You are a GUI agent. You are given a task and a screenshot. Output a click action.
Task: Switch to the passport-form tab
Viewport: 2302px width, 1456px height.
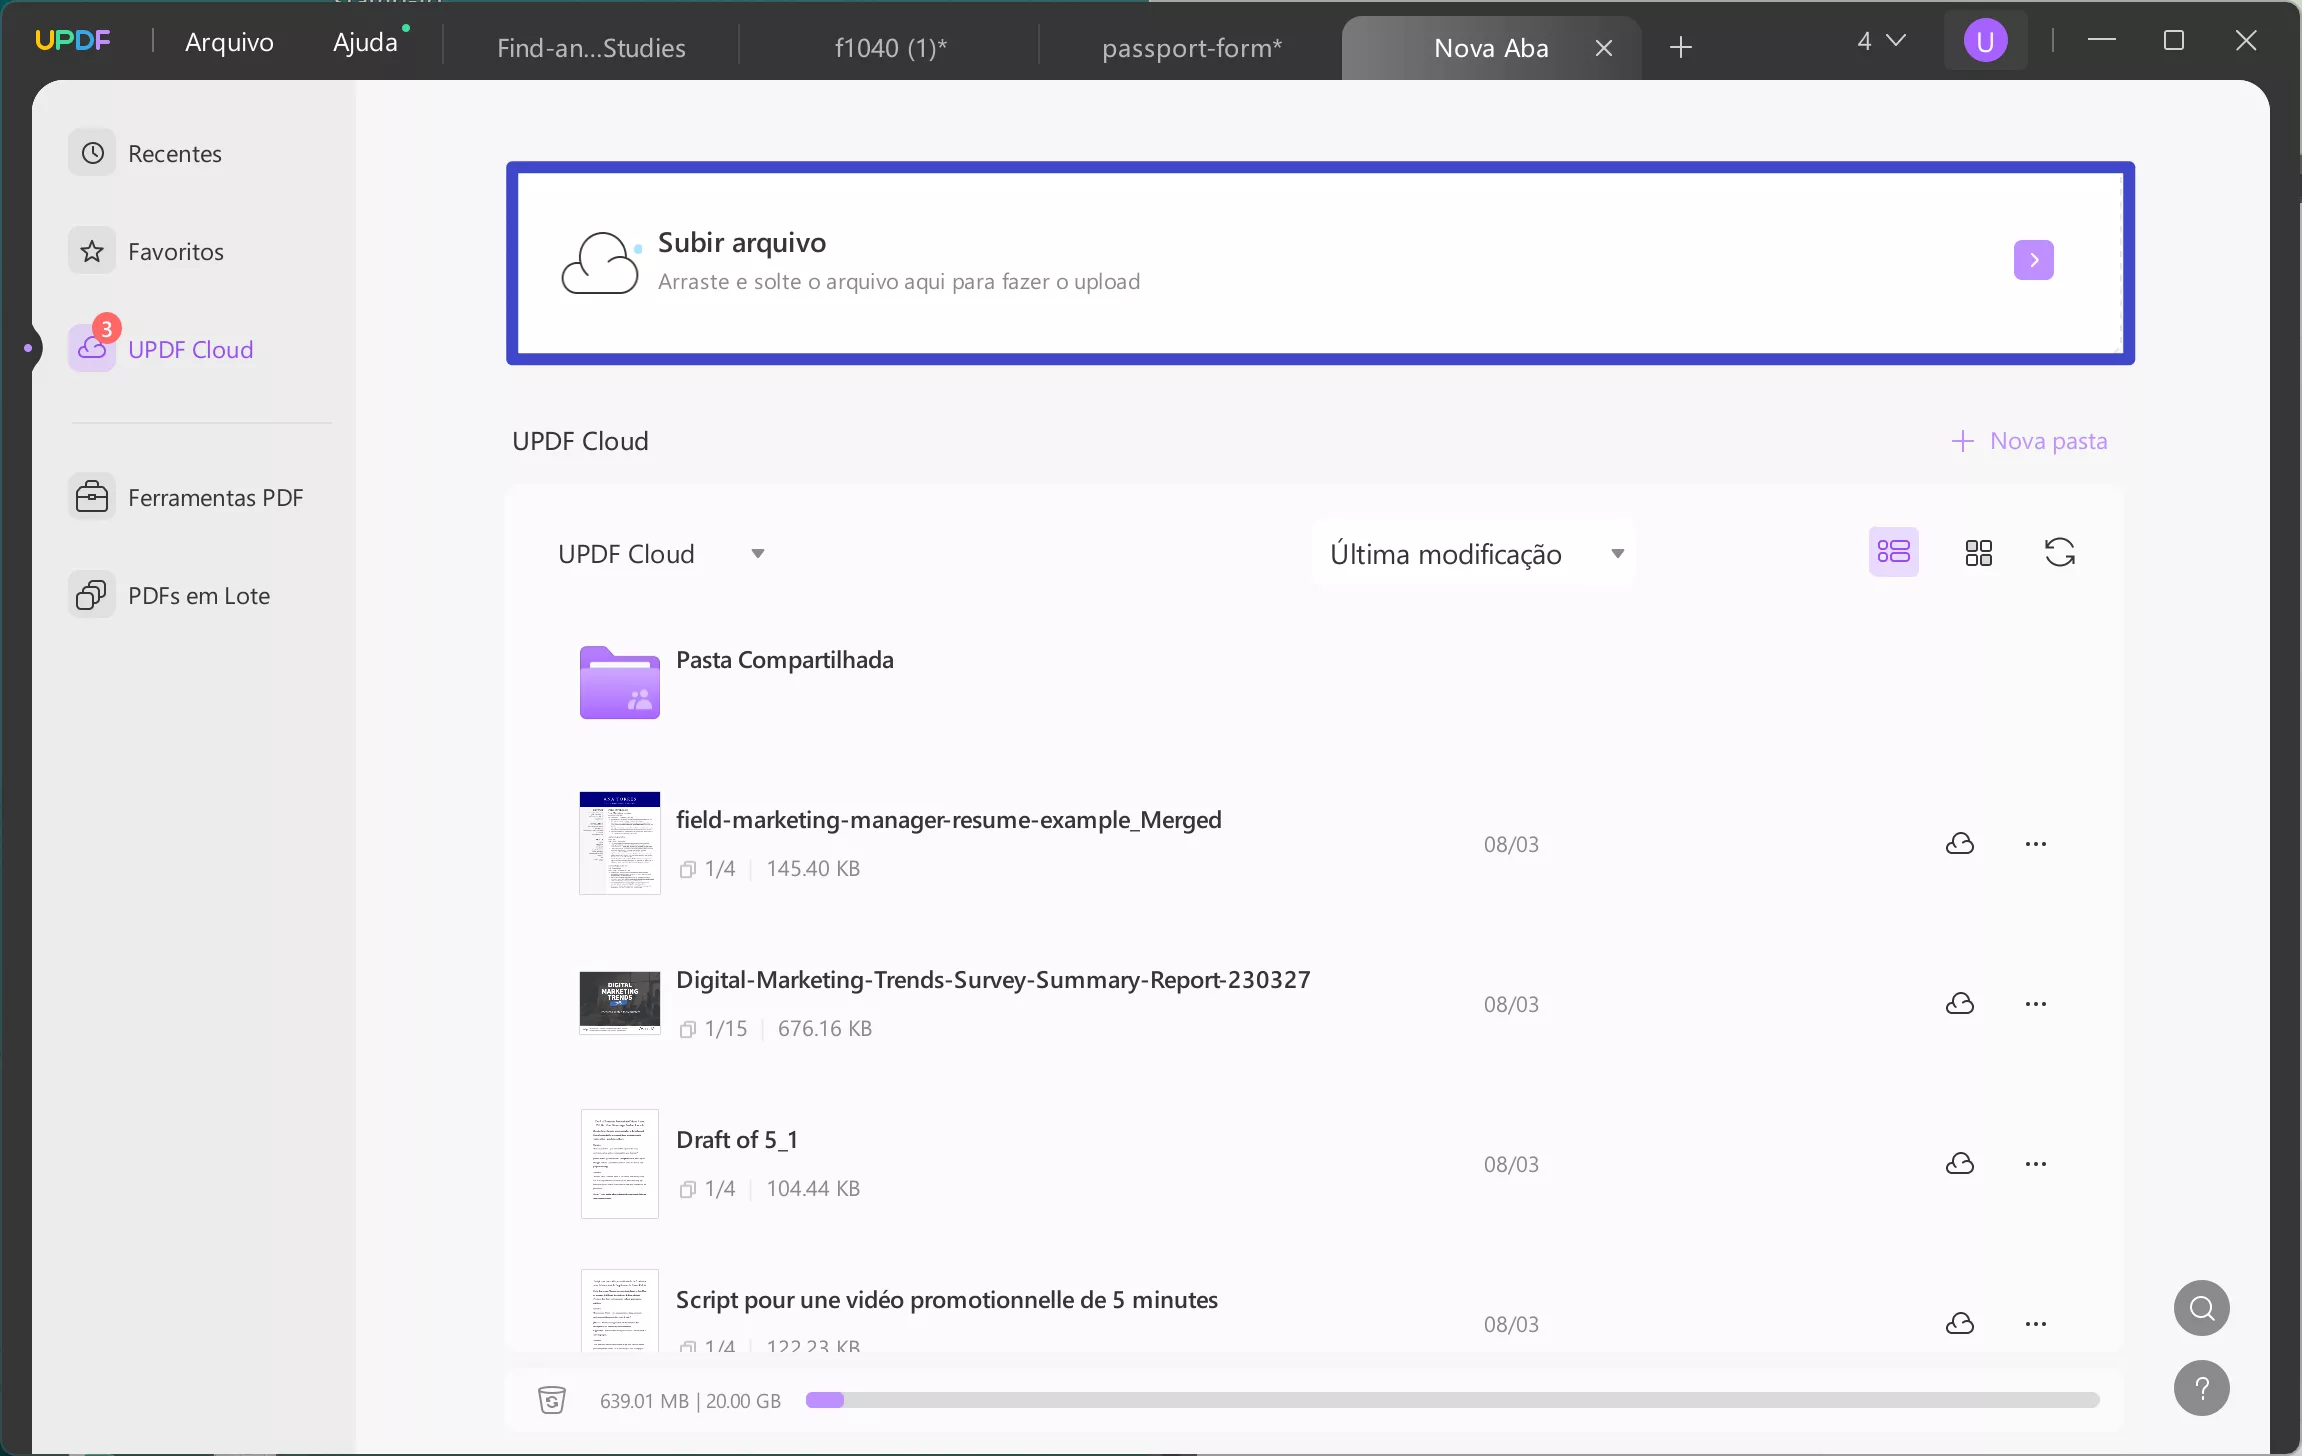click(1191, 48)
